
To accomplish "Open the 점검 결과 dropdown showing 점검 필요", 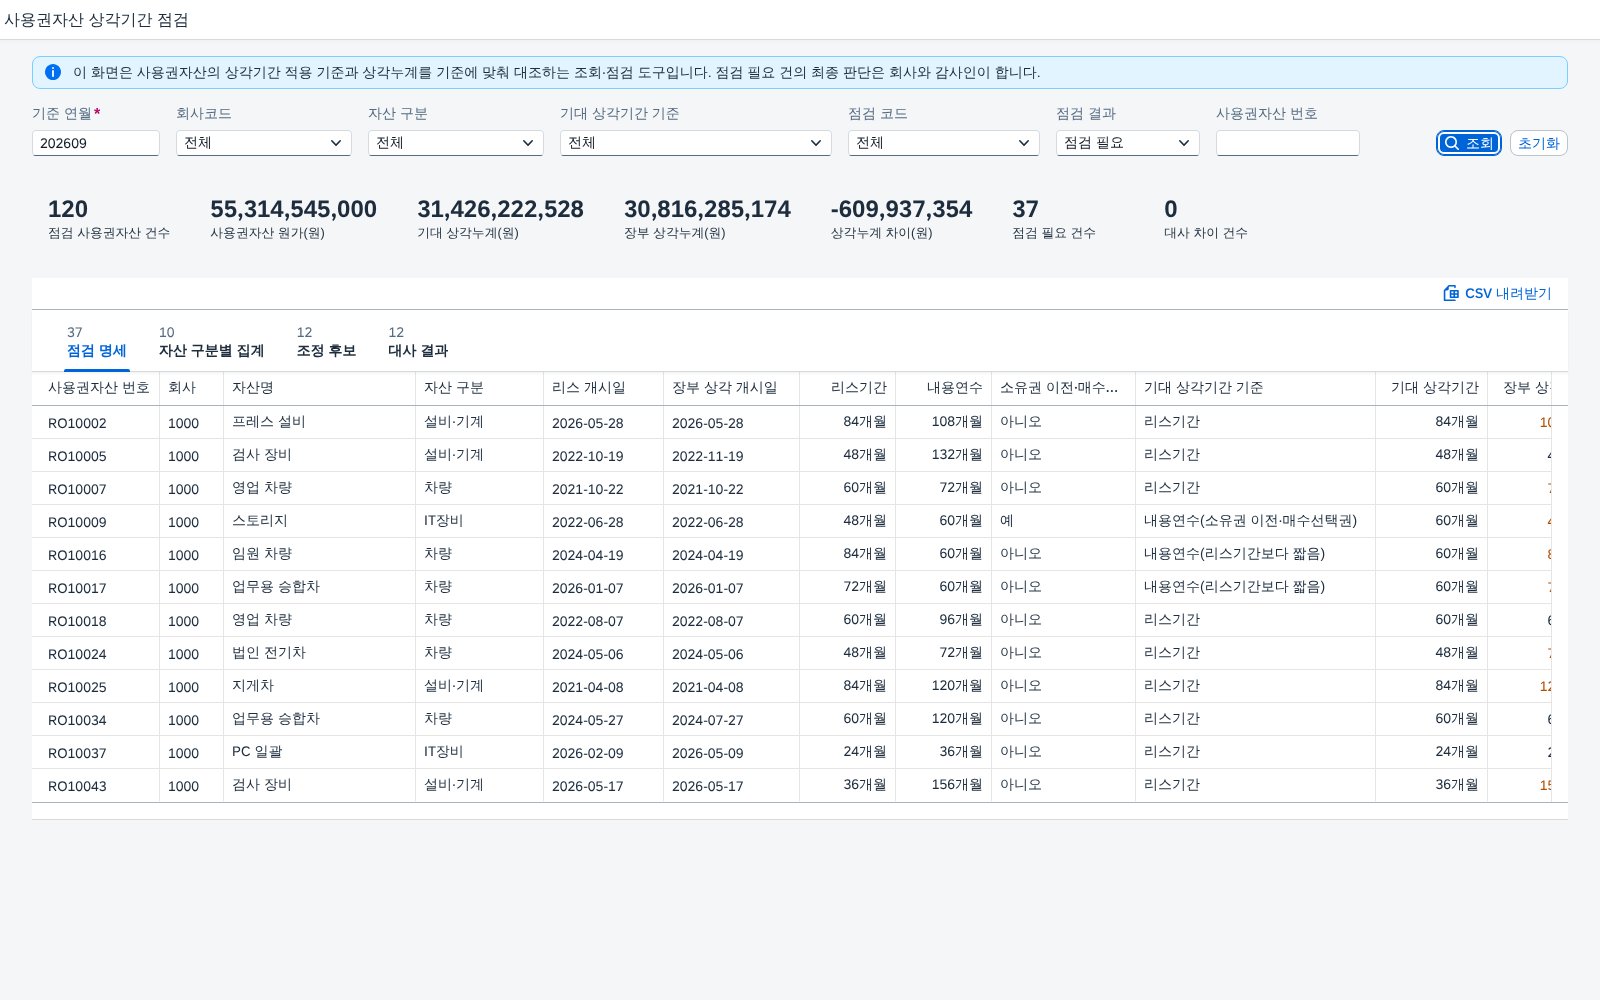I will [x=1128, y=143].
